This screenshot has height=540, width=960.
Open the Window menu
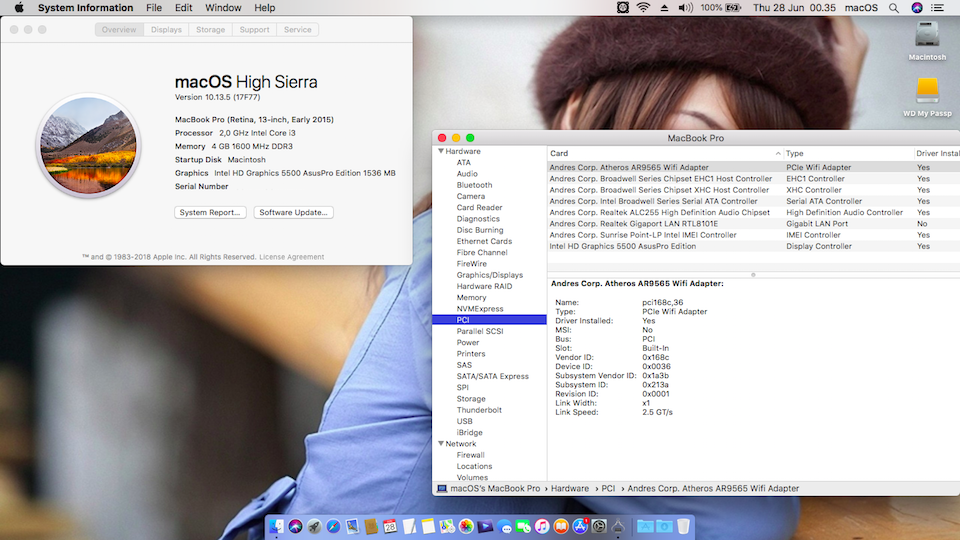pos(222,8)
